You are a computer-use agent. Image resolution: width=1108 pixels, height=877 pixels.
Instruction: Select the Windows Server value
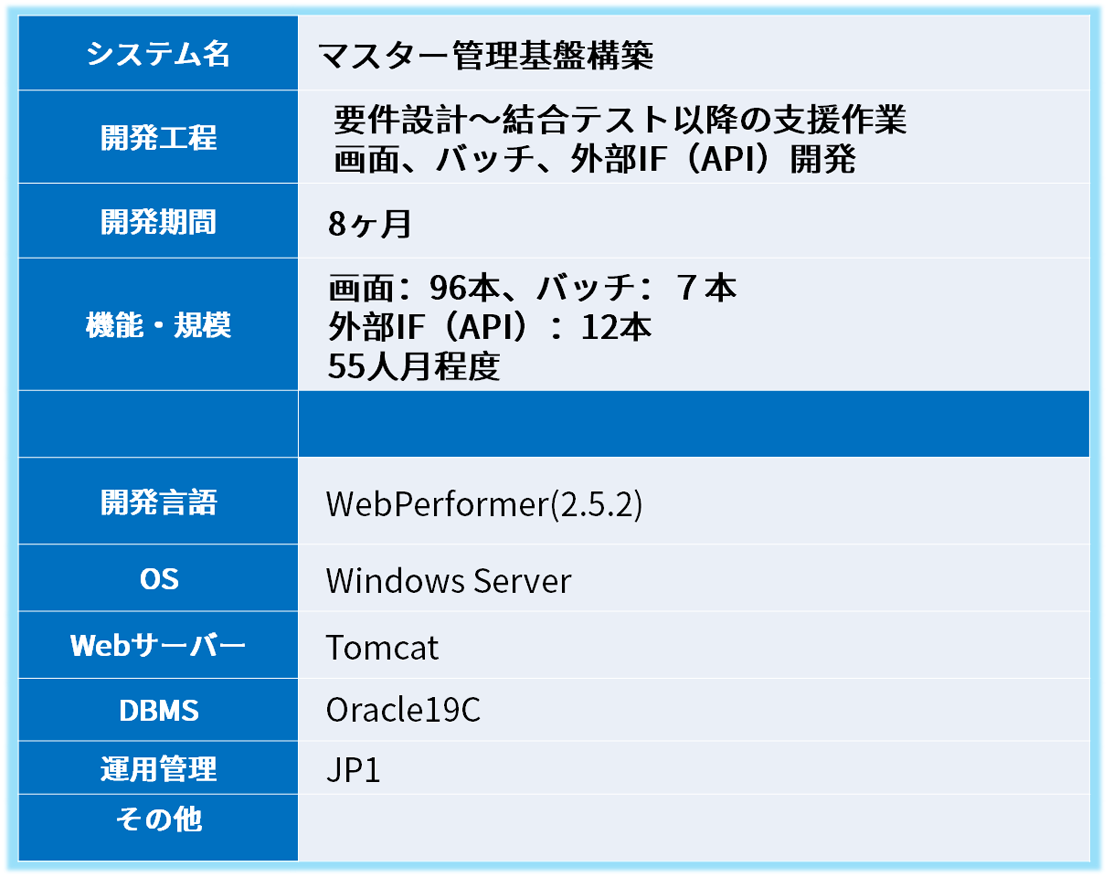point(448,580)
